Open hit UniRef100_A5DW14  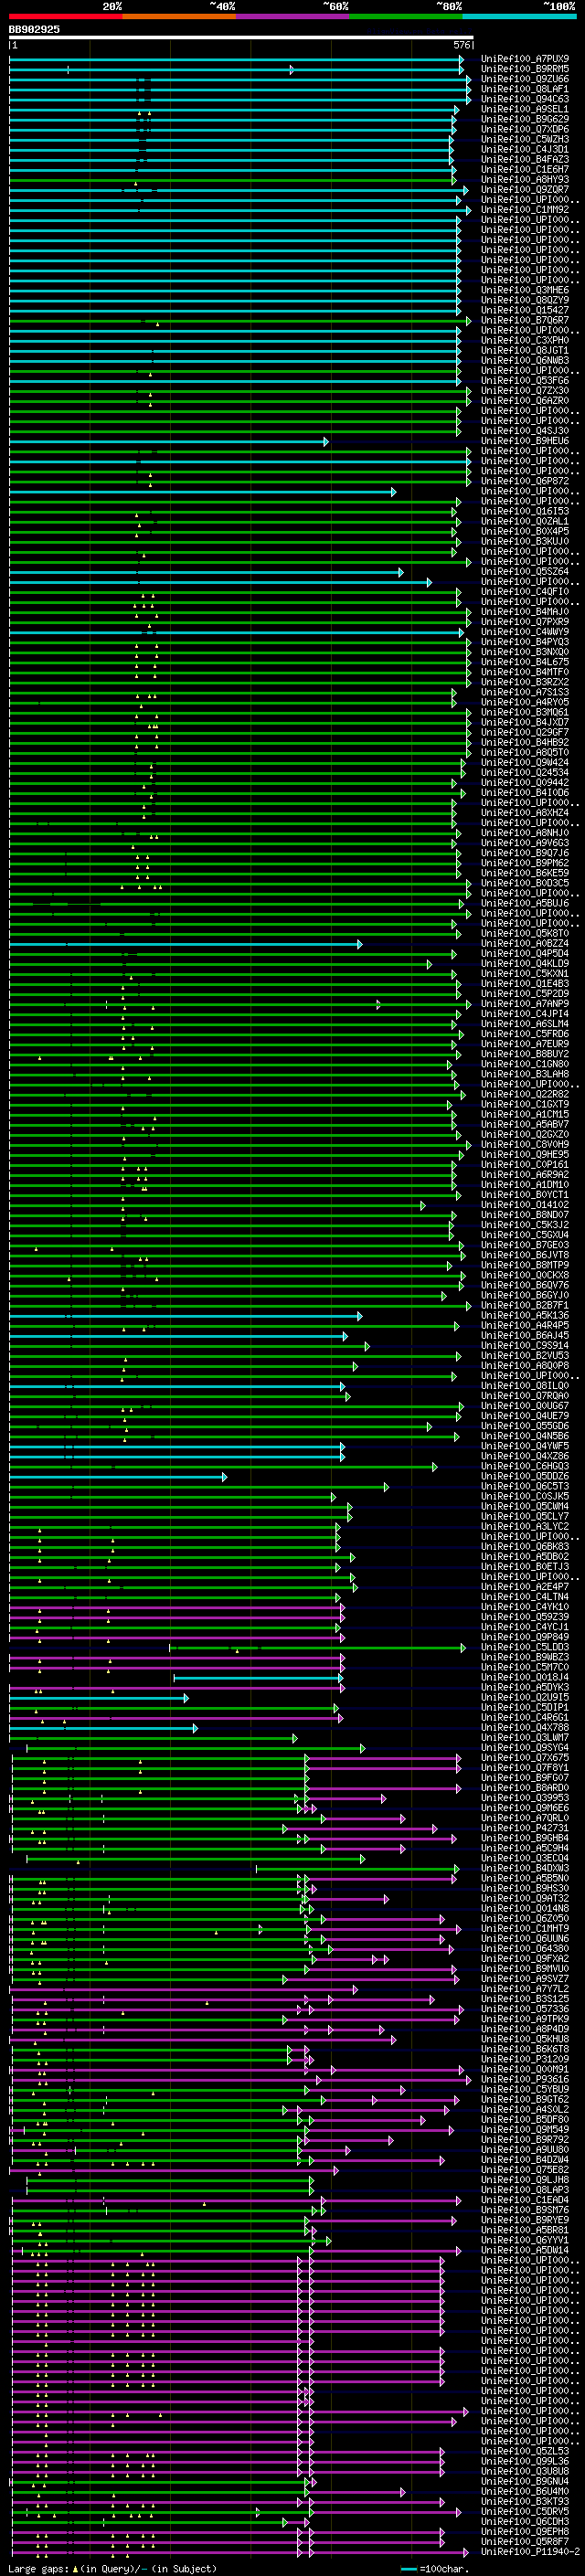coord(525,2250)
